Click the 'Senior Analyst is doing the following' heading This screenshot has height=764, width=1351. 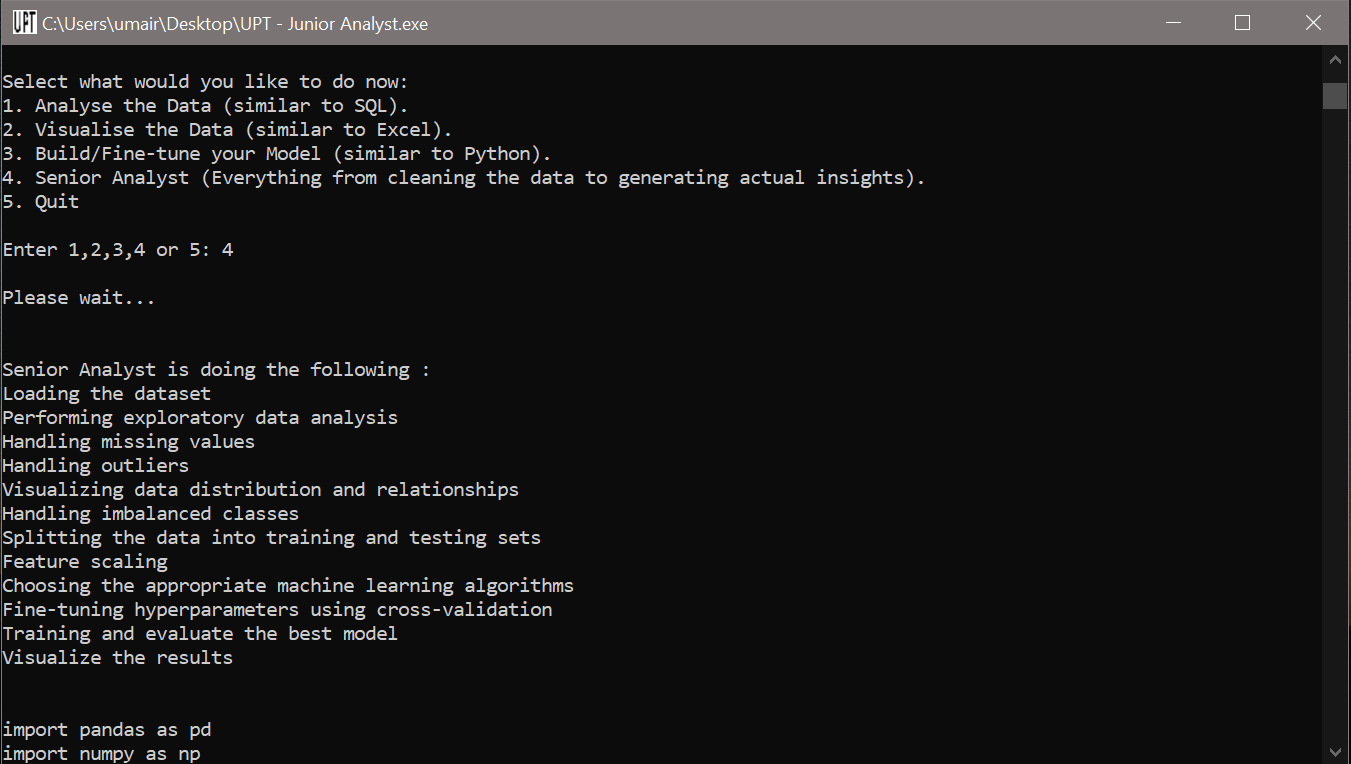click(215, 369)
